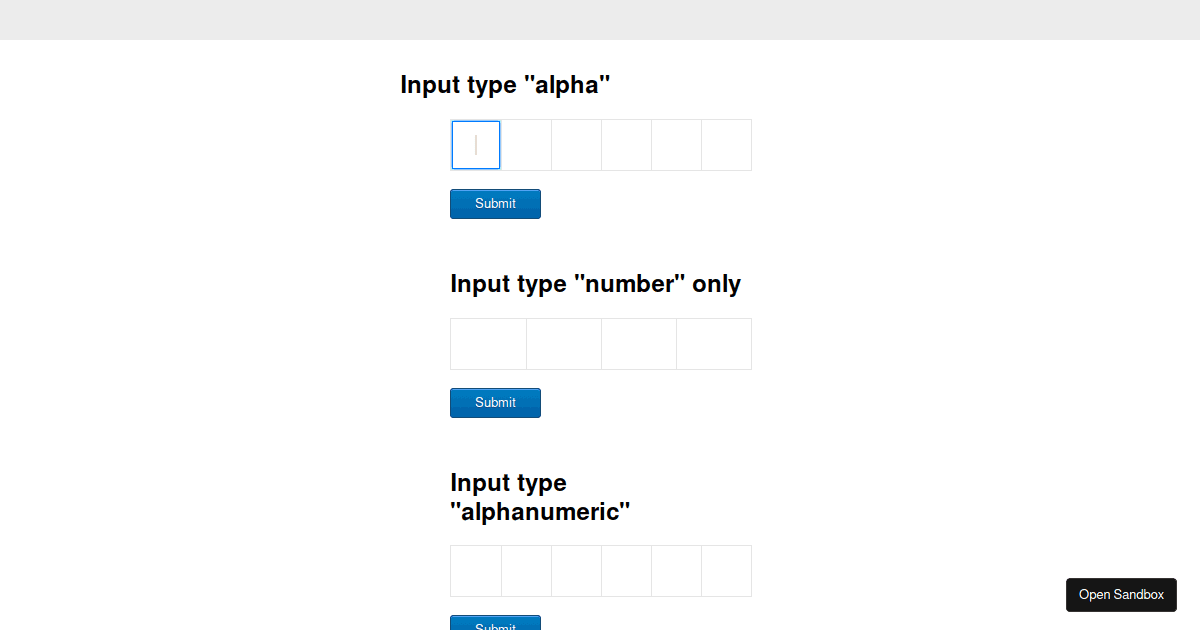Focus the fifth alphanumeric input box
The image size is (1200, 630).
click(x=676, y=571)
